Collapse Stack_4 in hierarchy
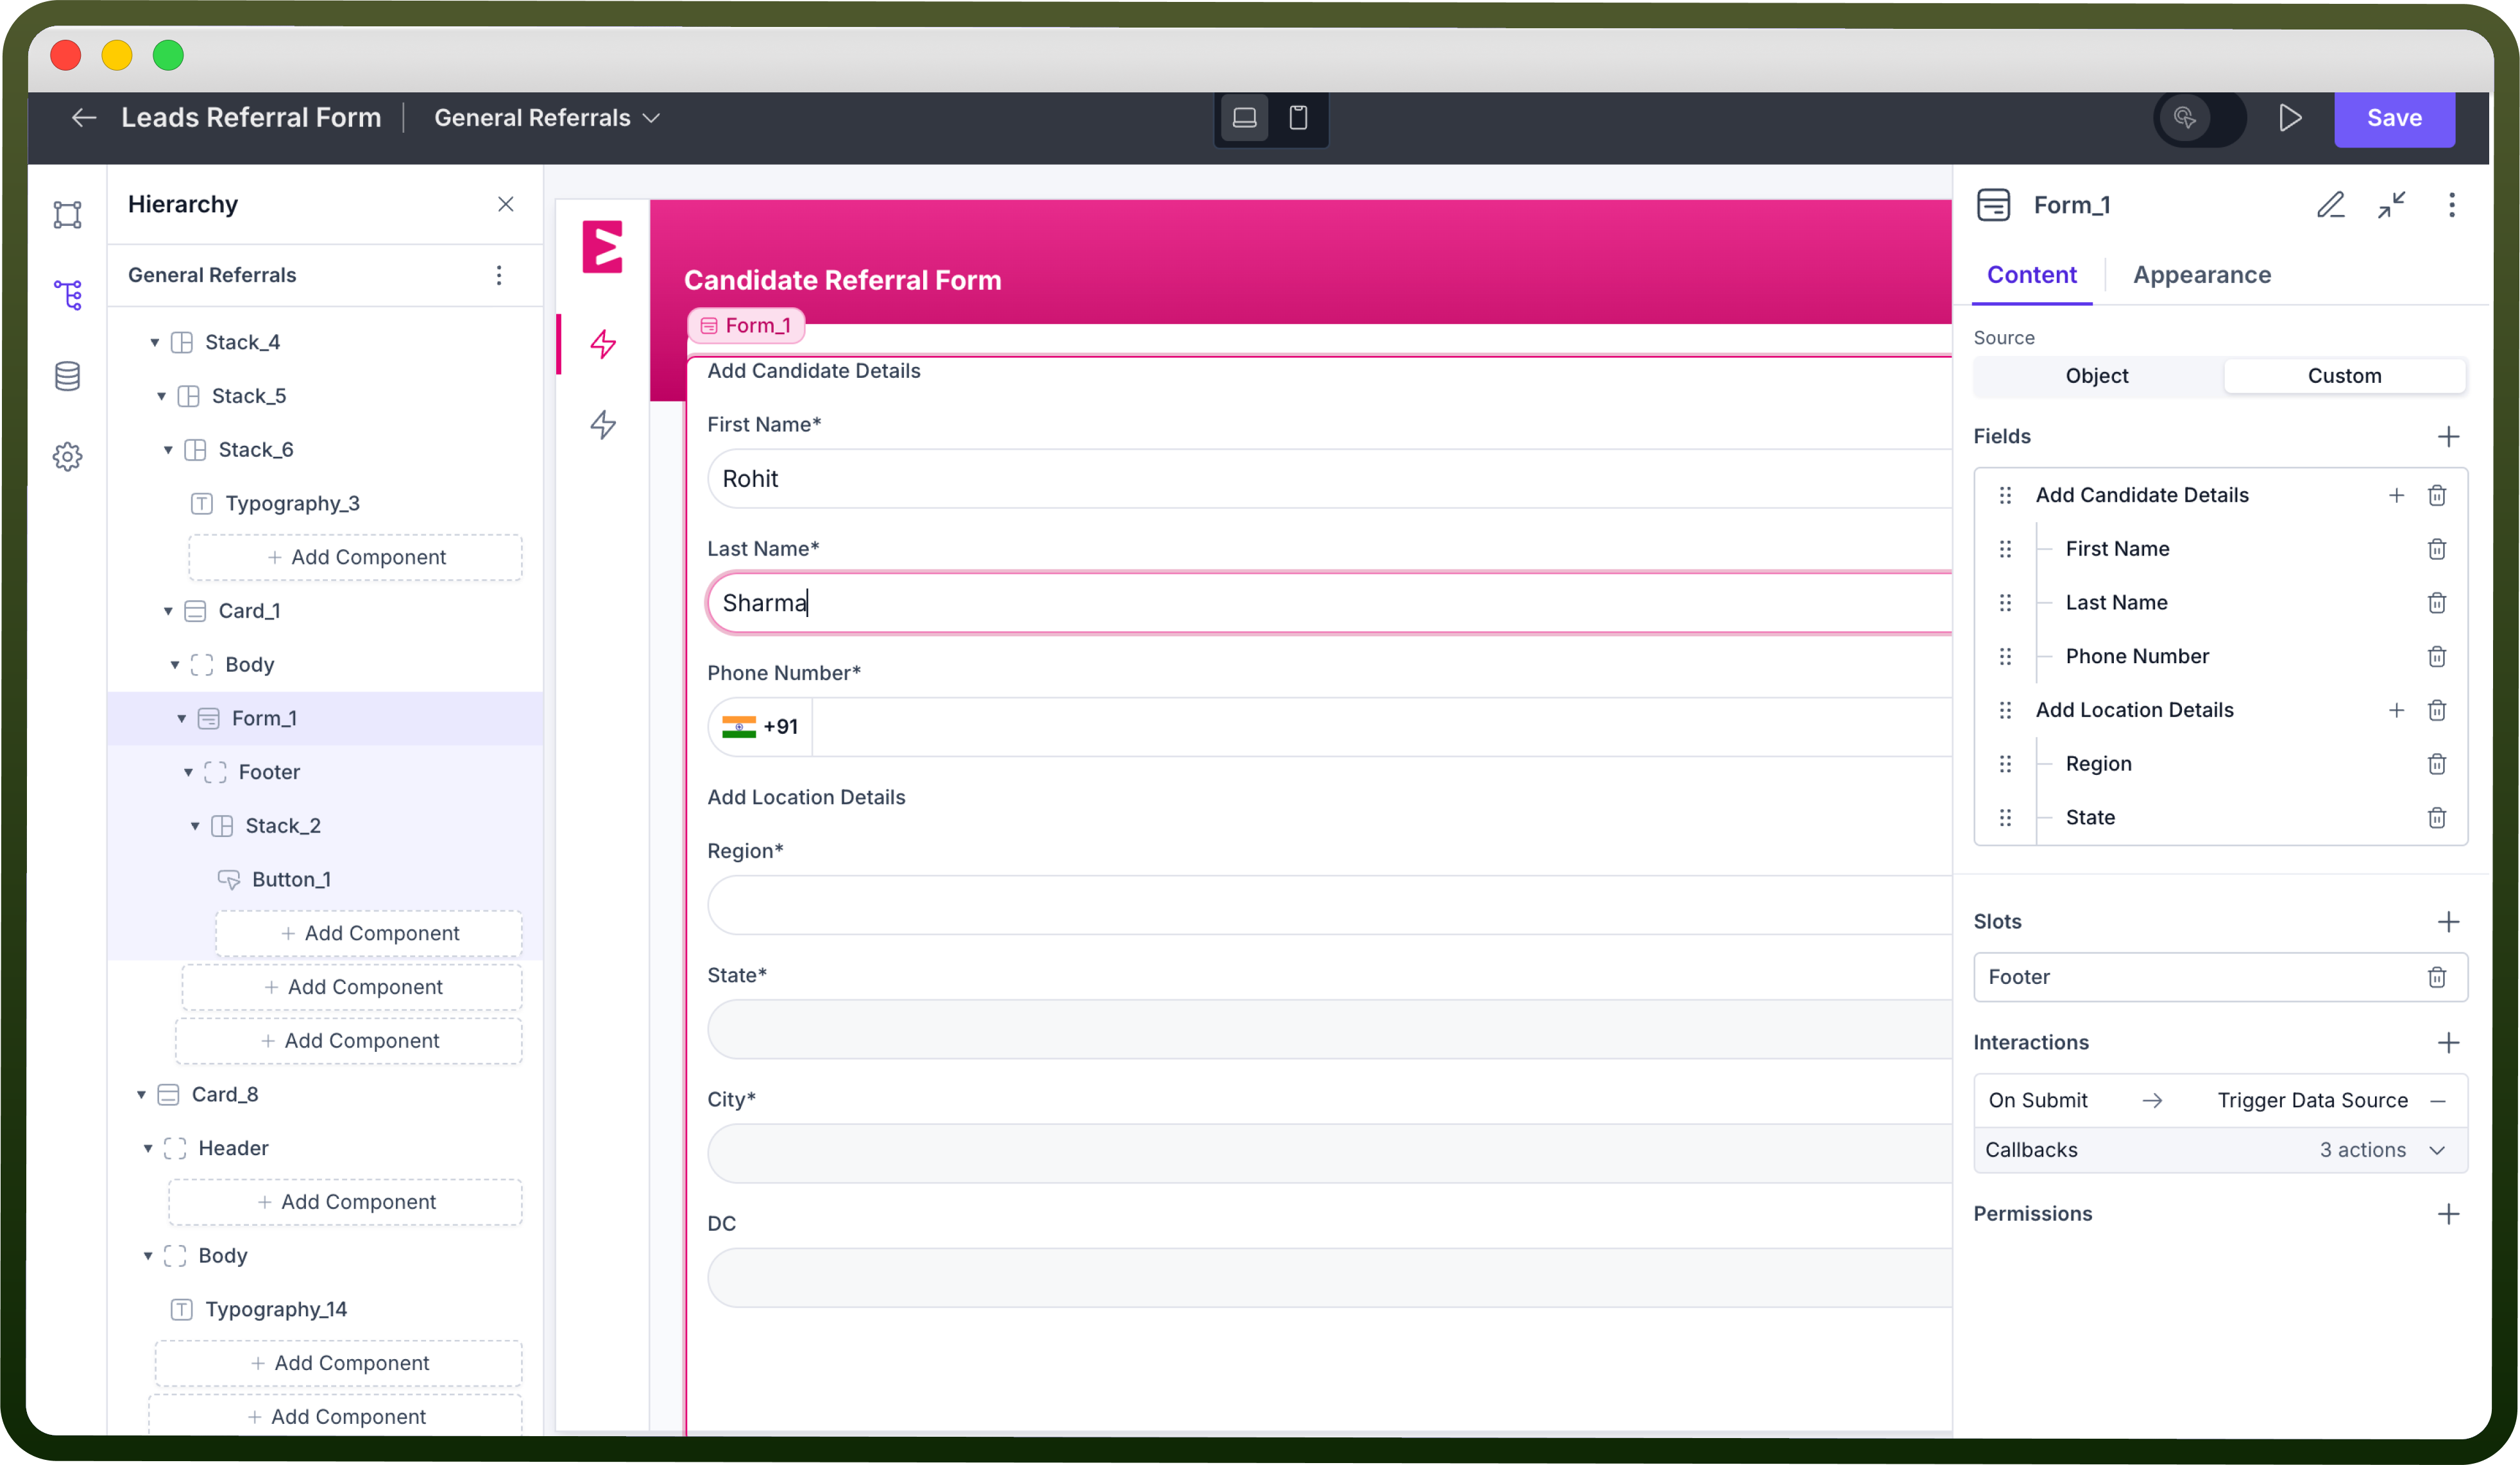 (x=155, y=343)
